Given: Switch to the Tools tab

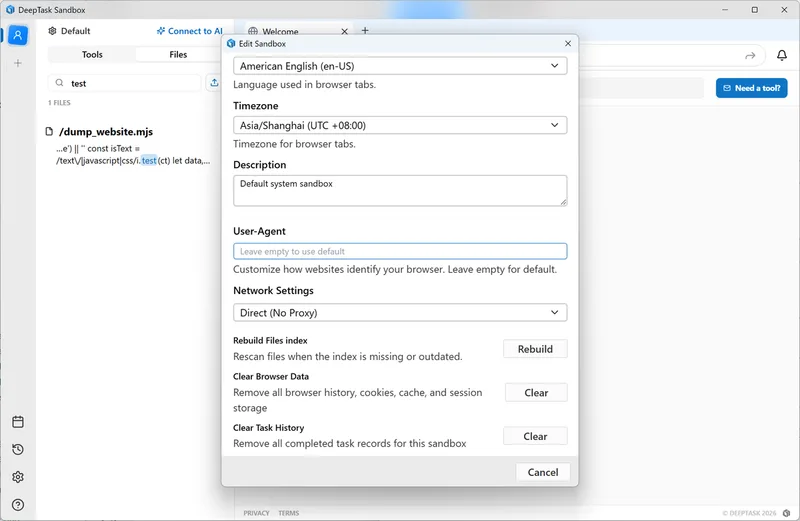Looking at the screenshot, I should tap(92, 55).
